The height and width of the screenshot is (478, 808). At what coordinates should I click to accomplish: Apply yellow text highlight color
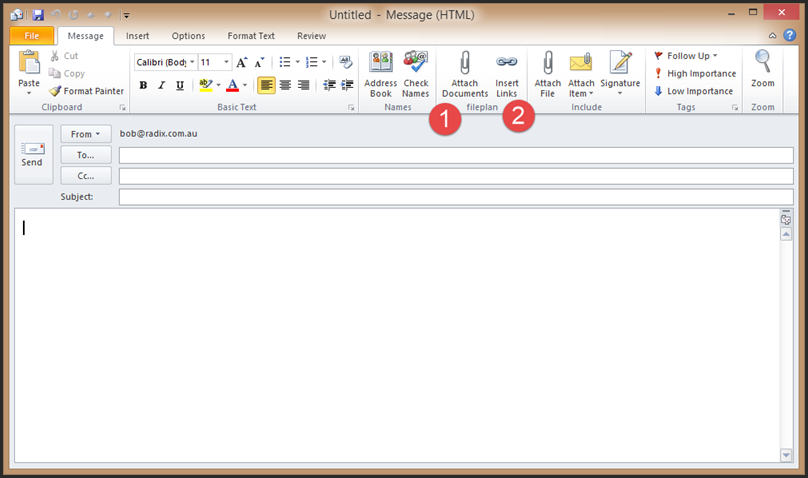(x=206, y=85)
